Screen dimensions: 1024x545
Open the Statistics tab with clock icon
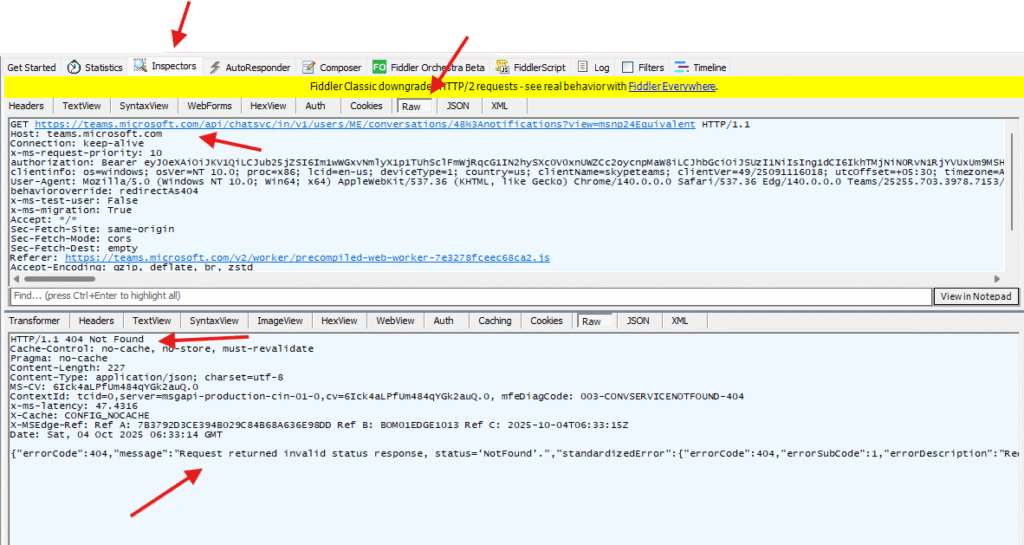click(x=74, y=68)
